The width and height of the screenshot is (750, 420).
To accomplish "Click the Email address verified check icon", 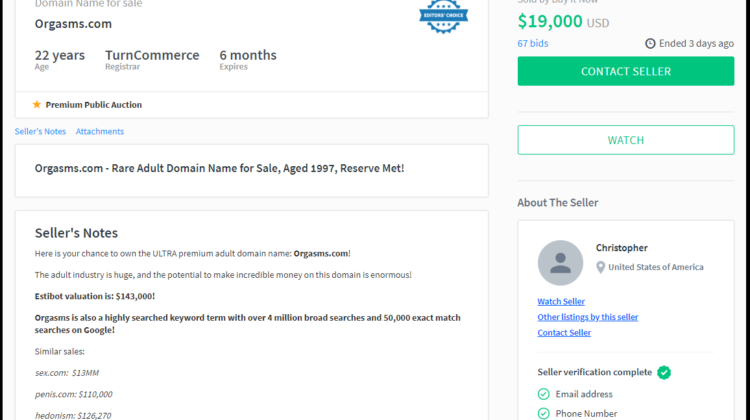I will (544, 394).
